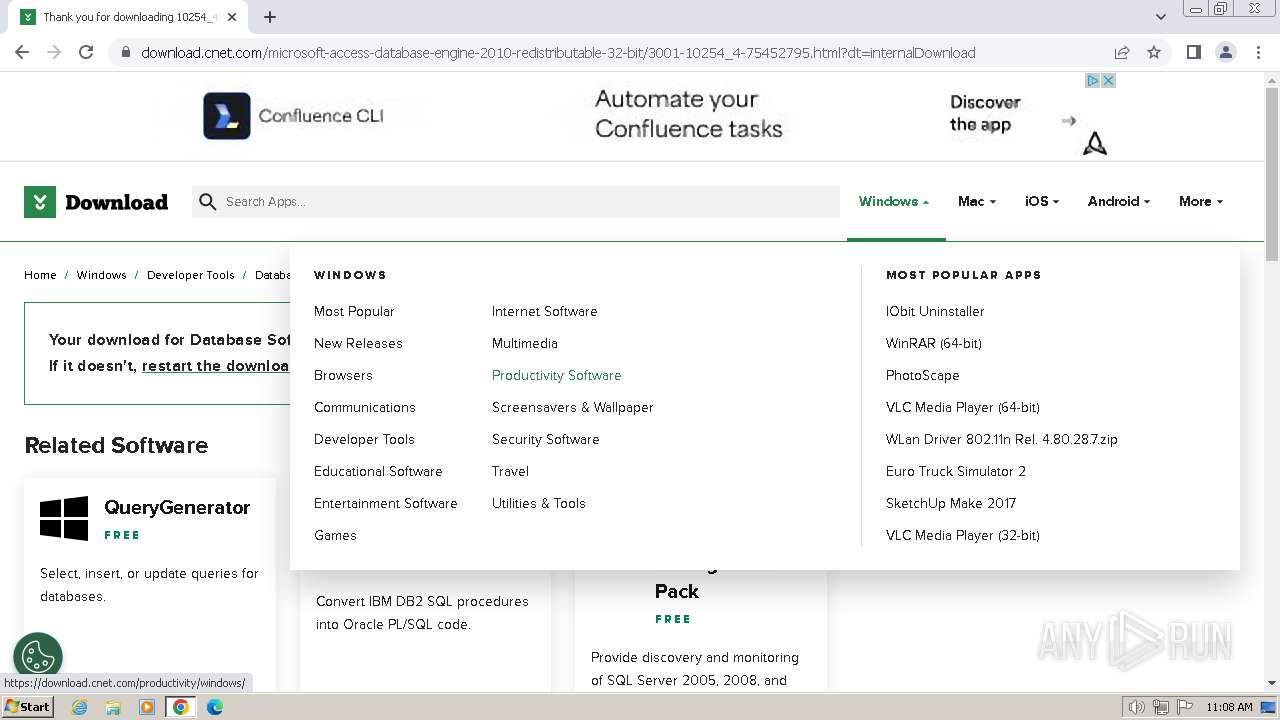The height and width of the screenshot is (720, 1280).
Task: Click the browser back arrow
Action: coord(22,52)
